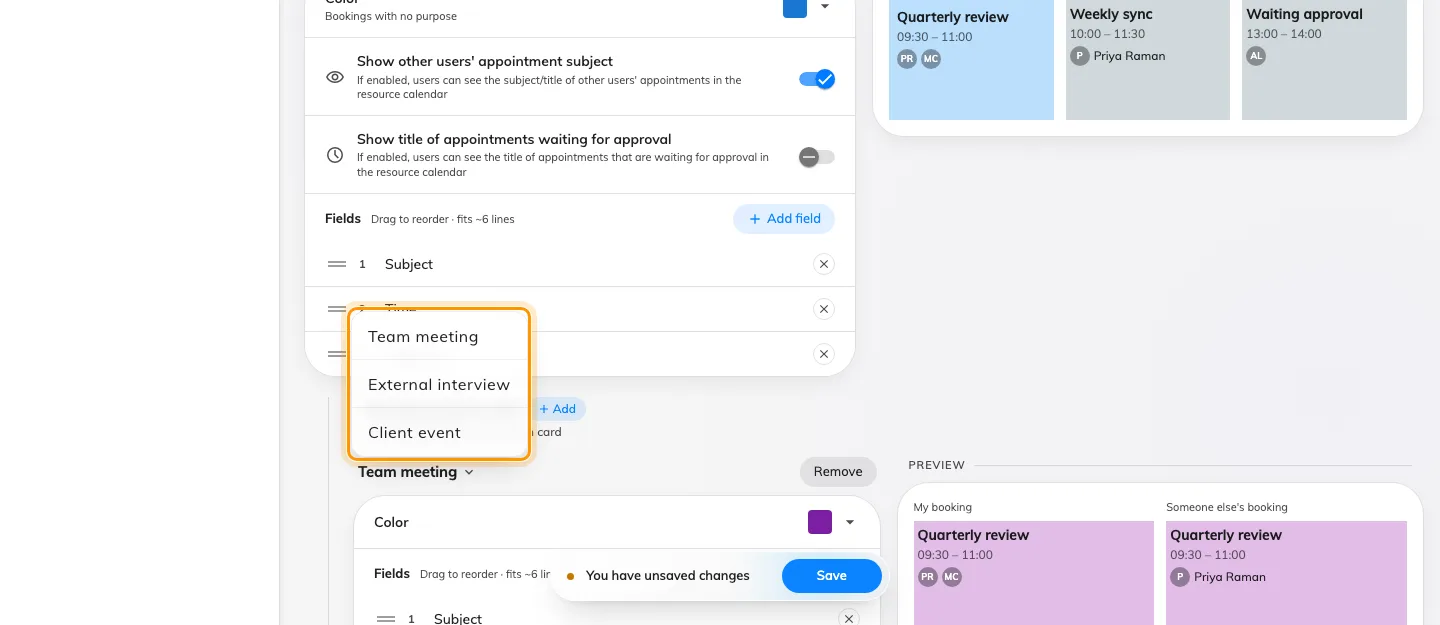Click the Save button
The height and width of the screenshot is (625, 1440).
coord(832,576)
